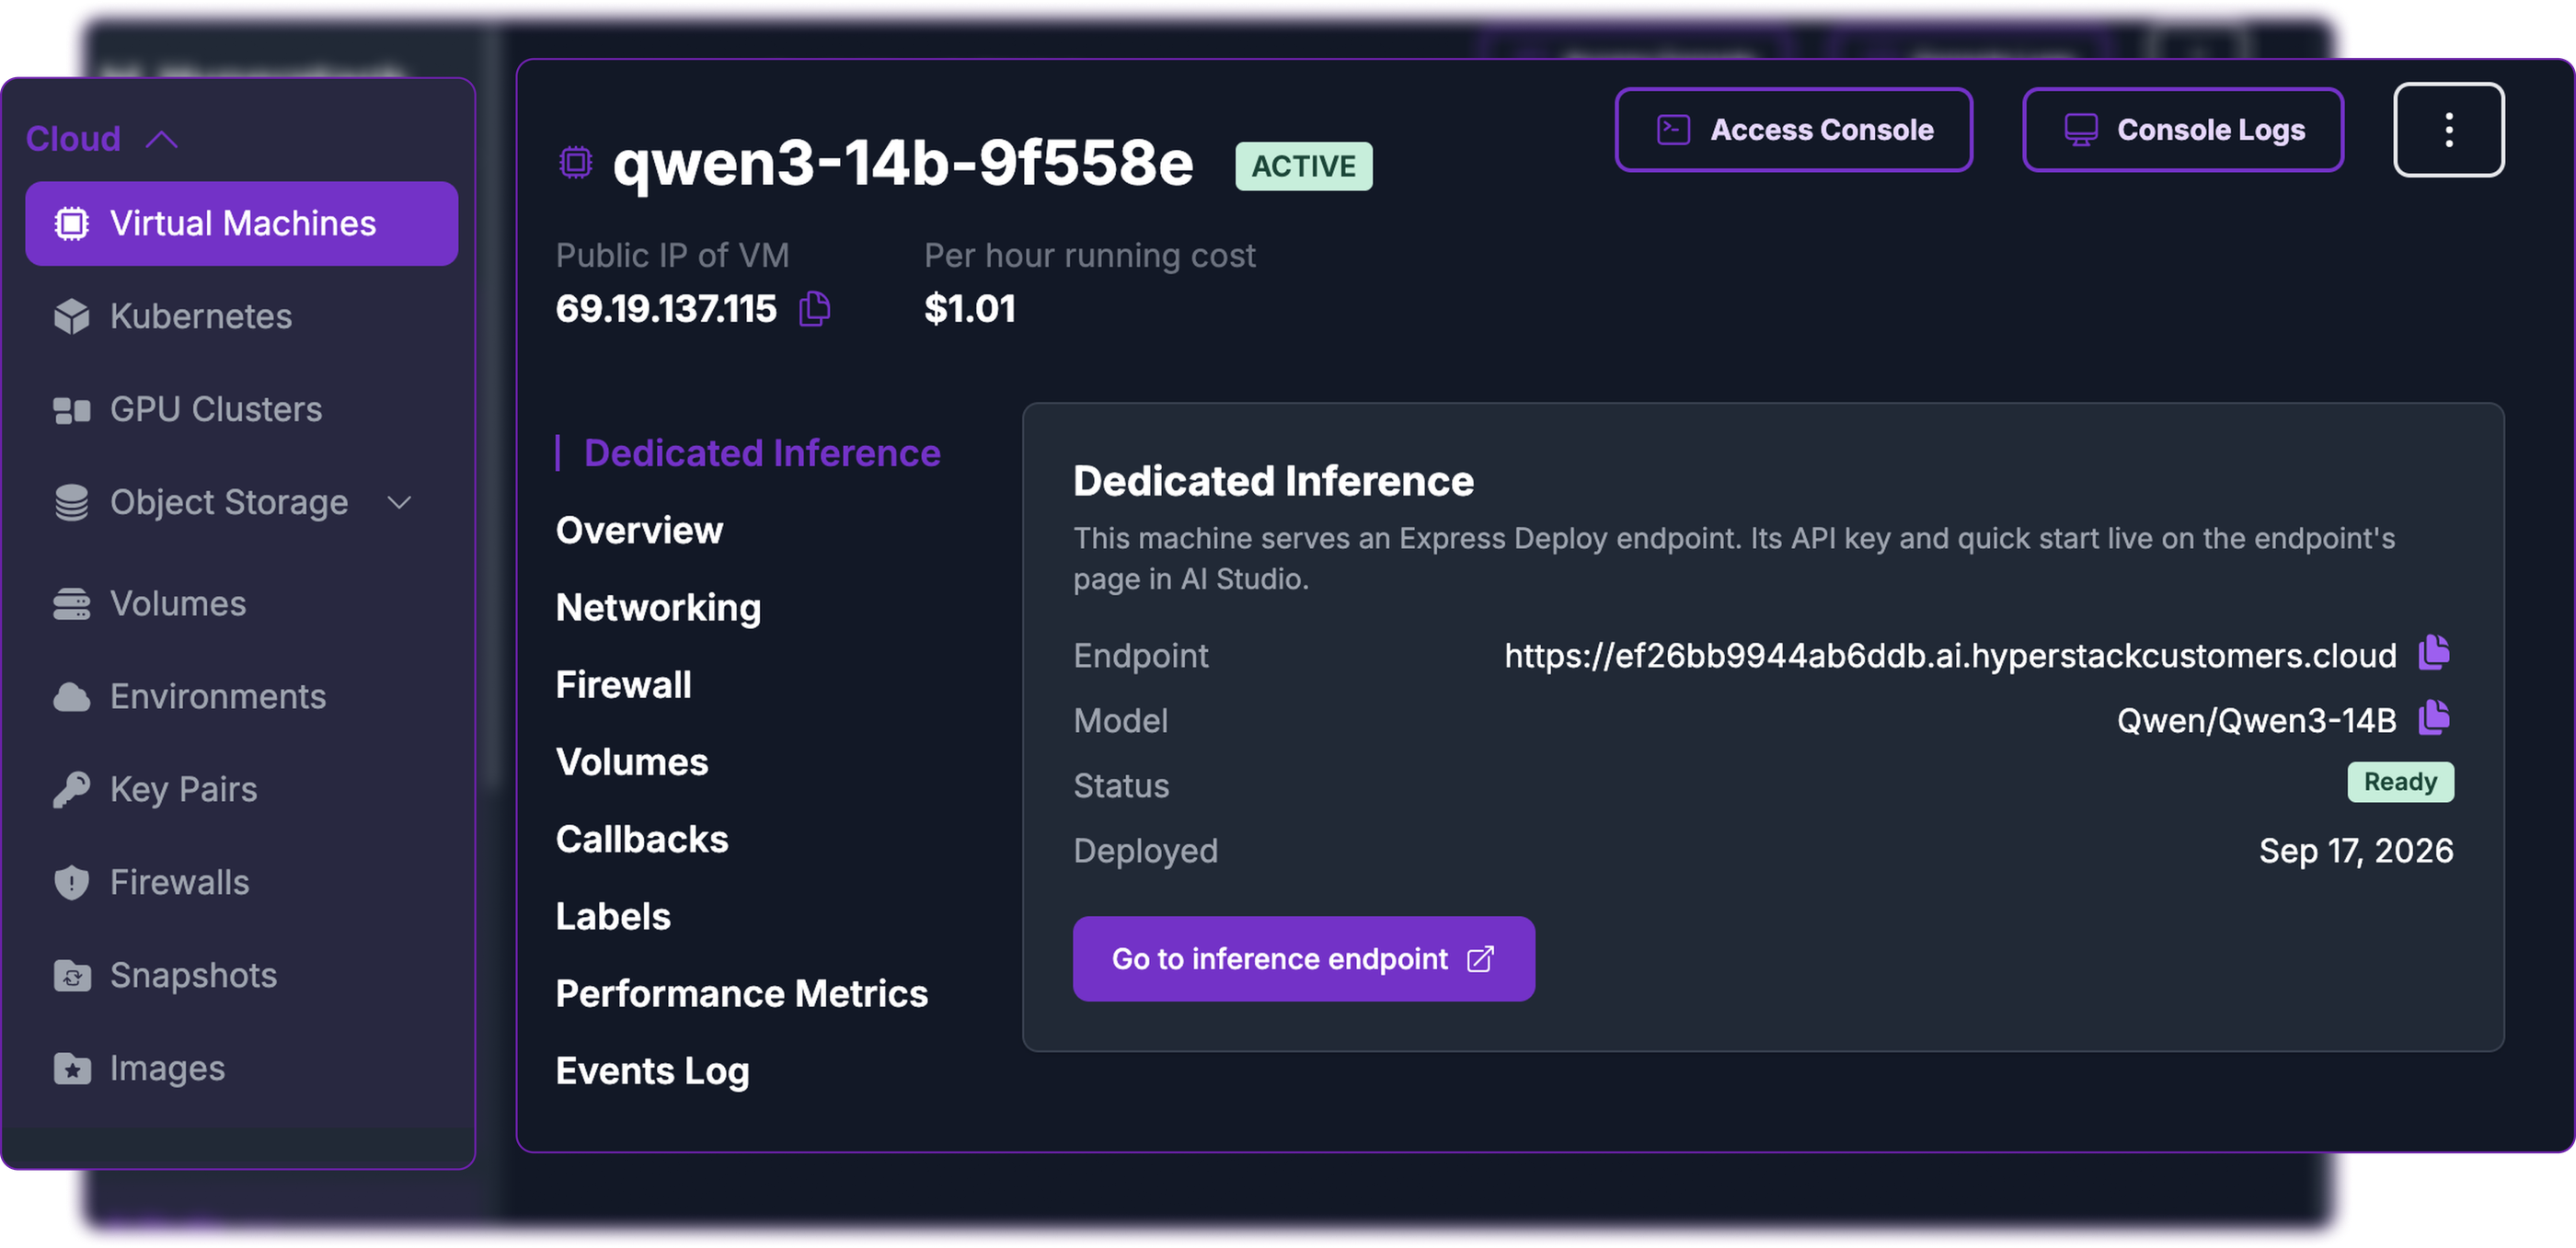The width and height of the screenshot is (2576, 1248).
Task: Open Virtual Machines in the sidebar
Action: pos(242,223)
